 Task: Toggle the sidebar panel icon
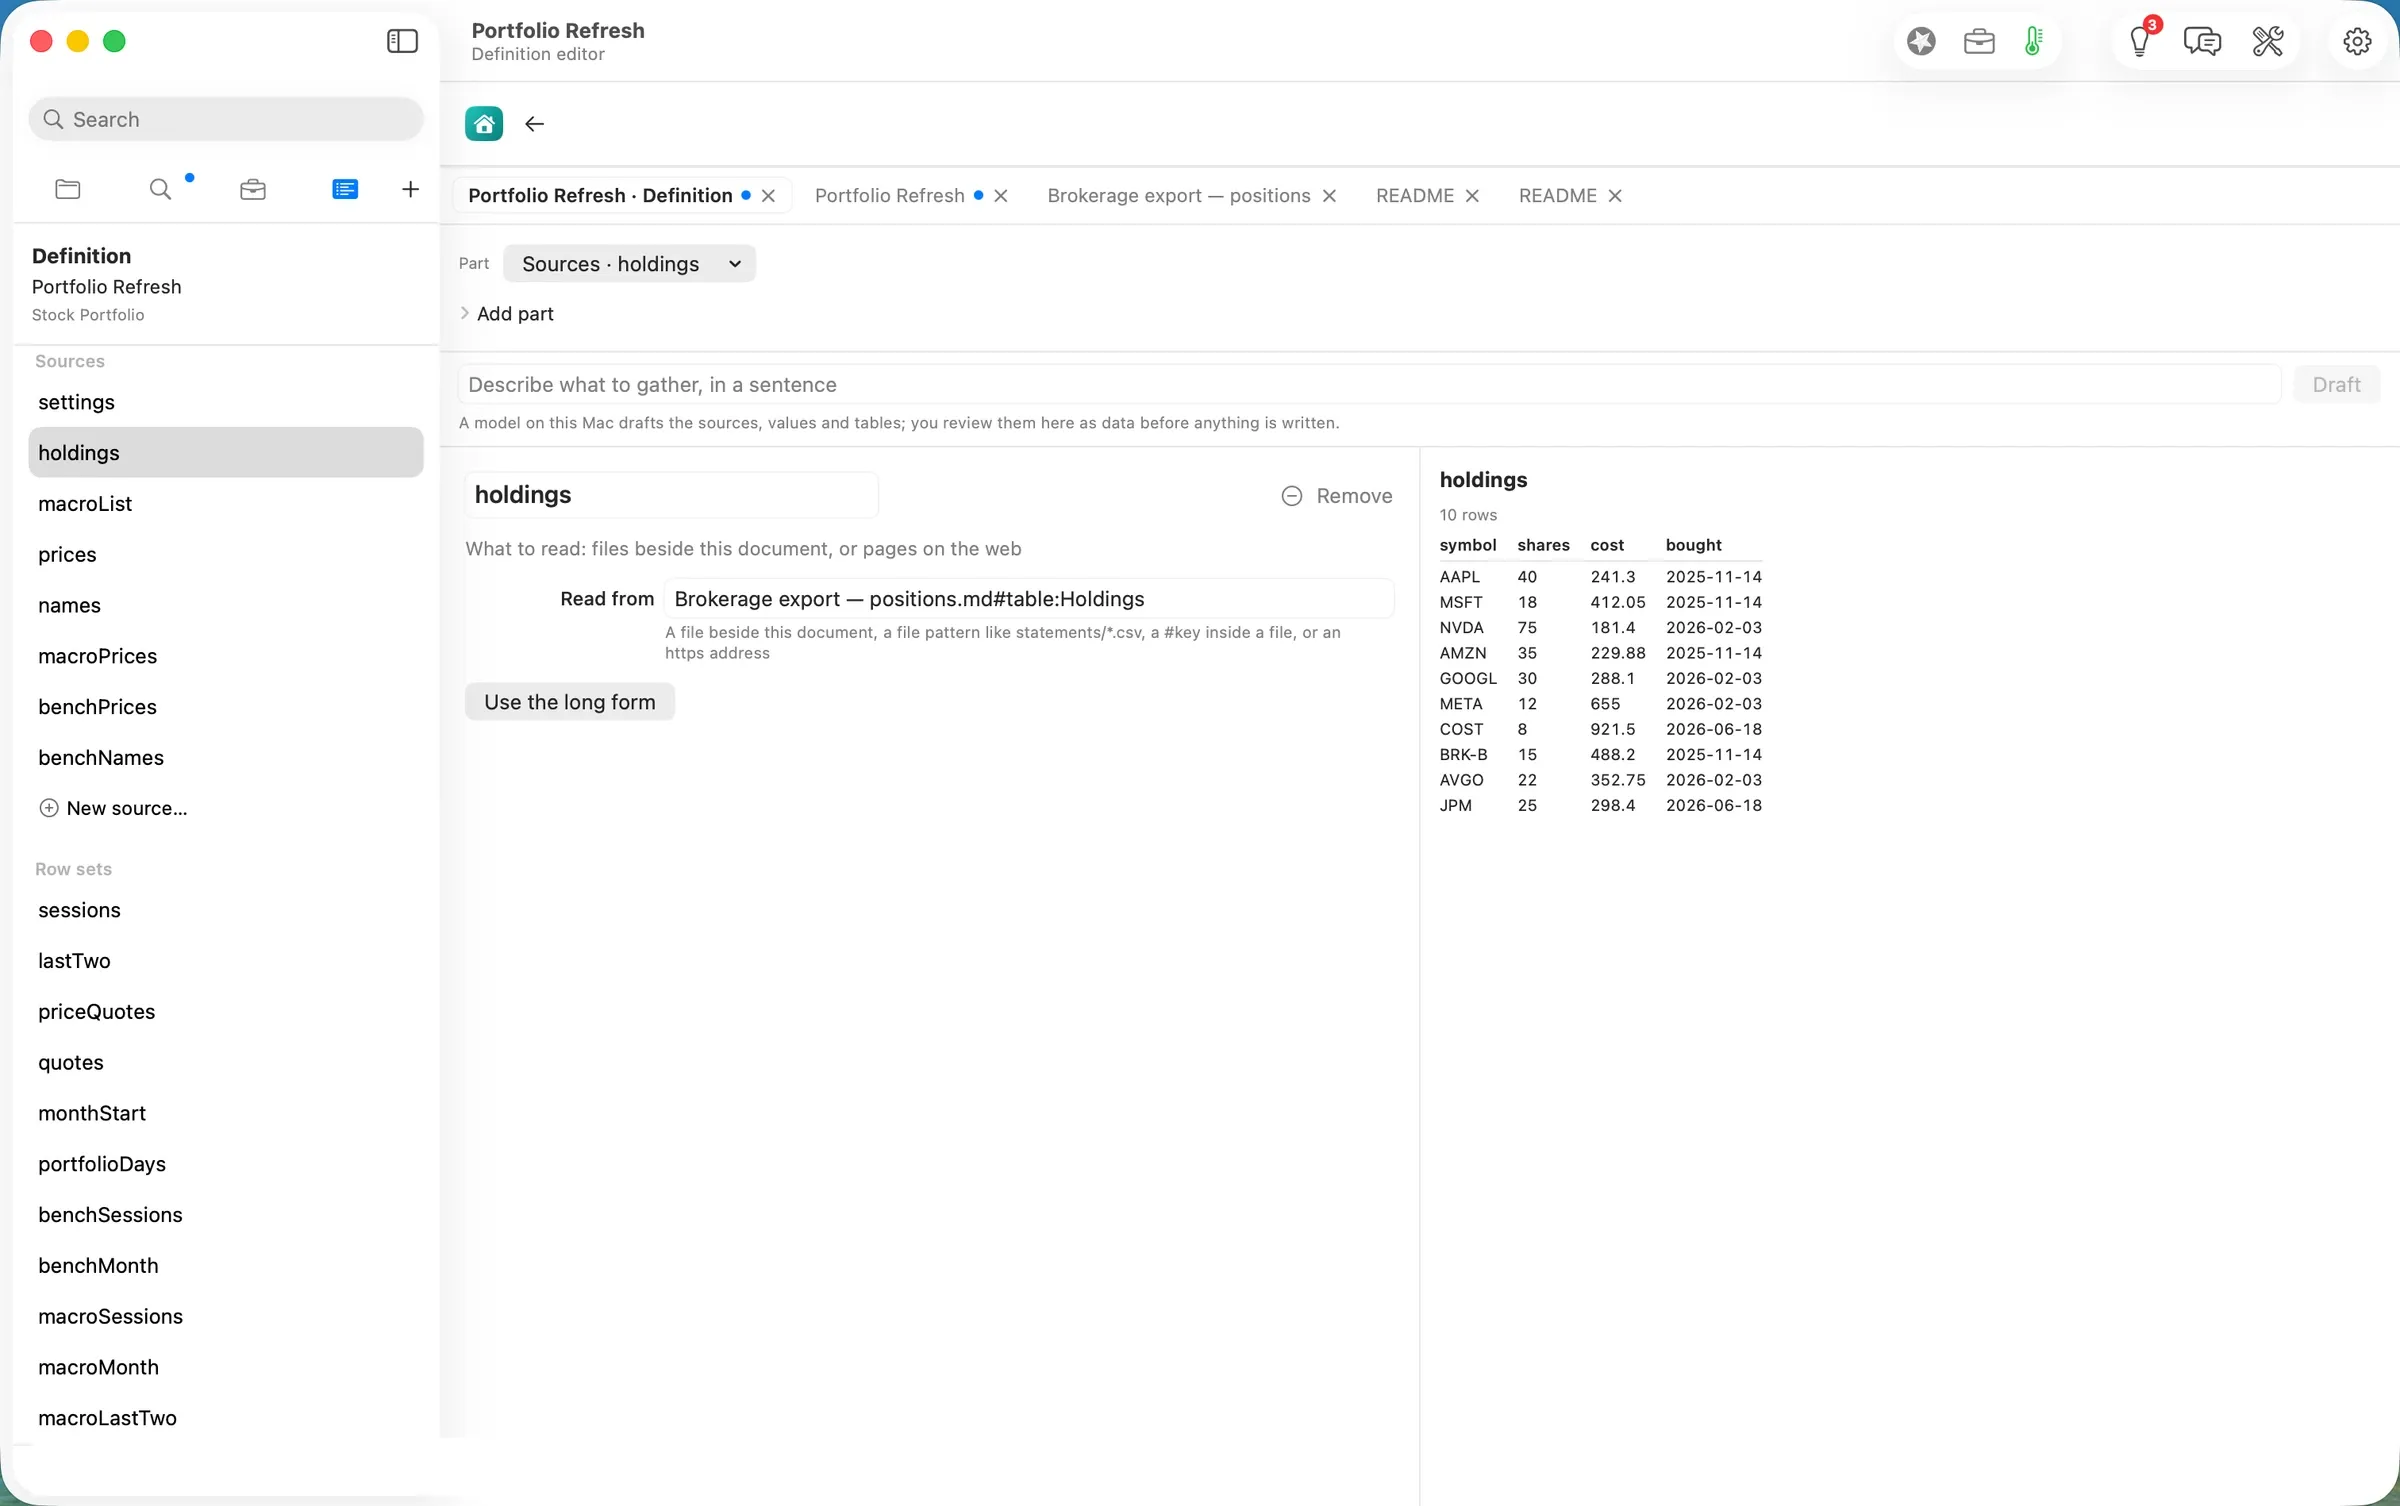click(402, 41)
